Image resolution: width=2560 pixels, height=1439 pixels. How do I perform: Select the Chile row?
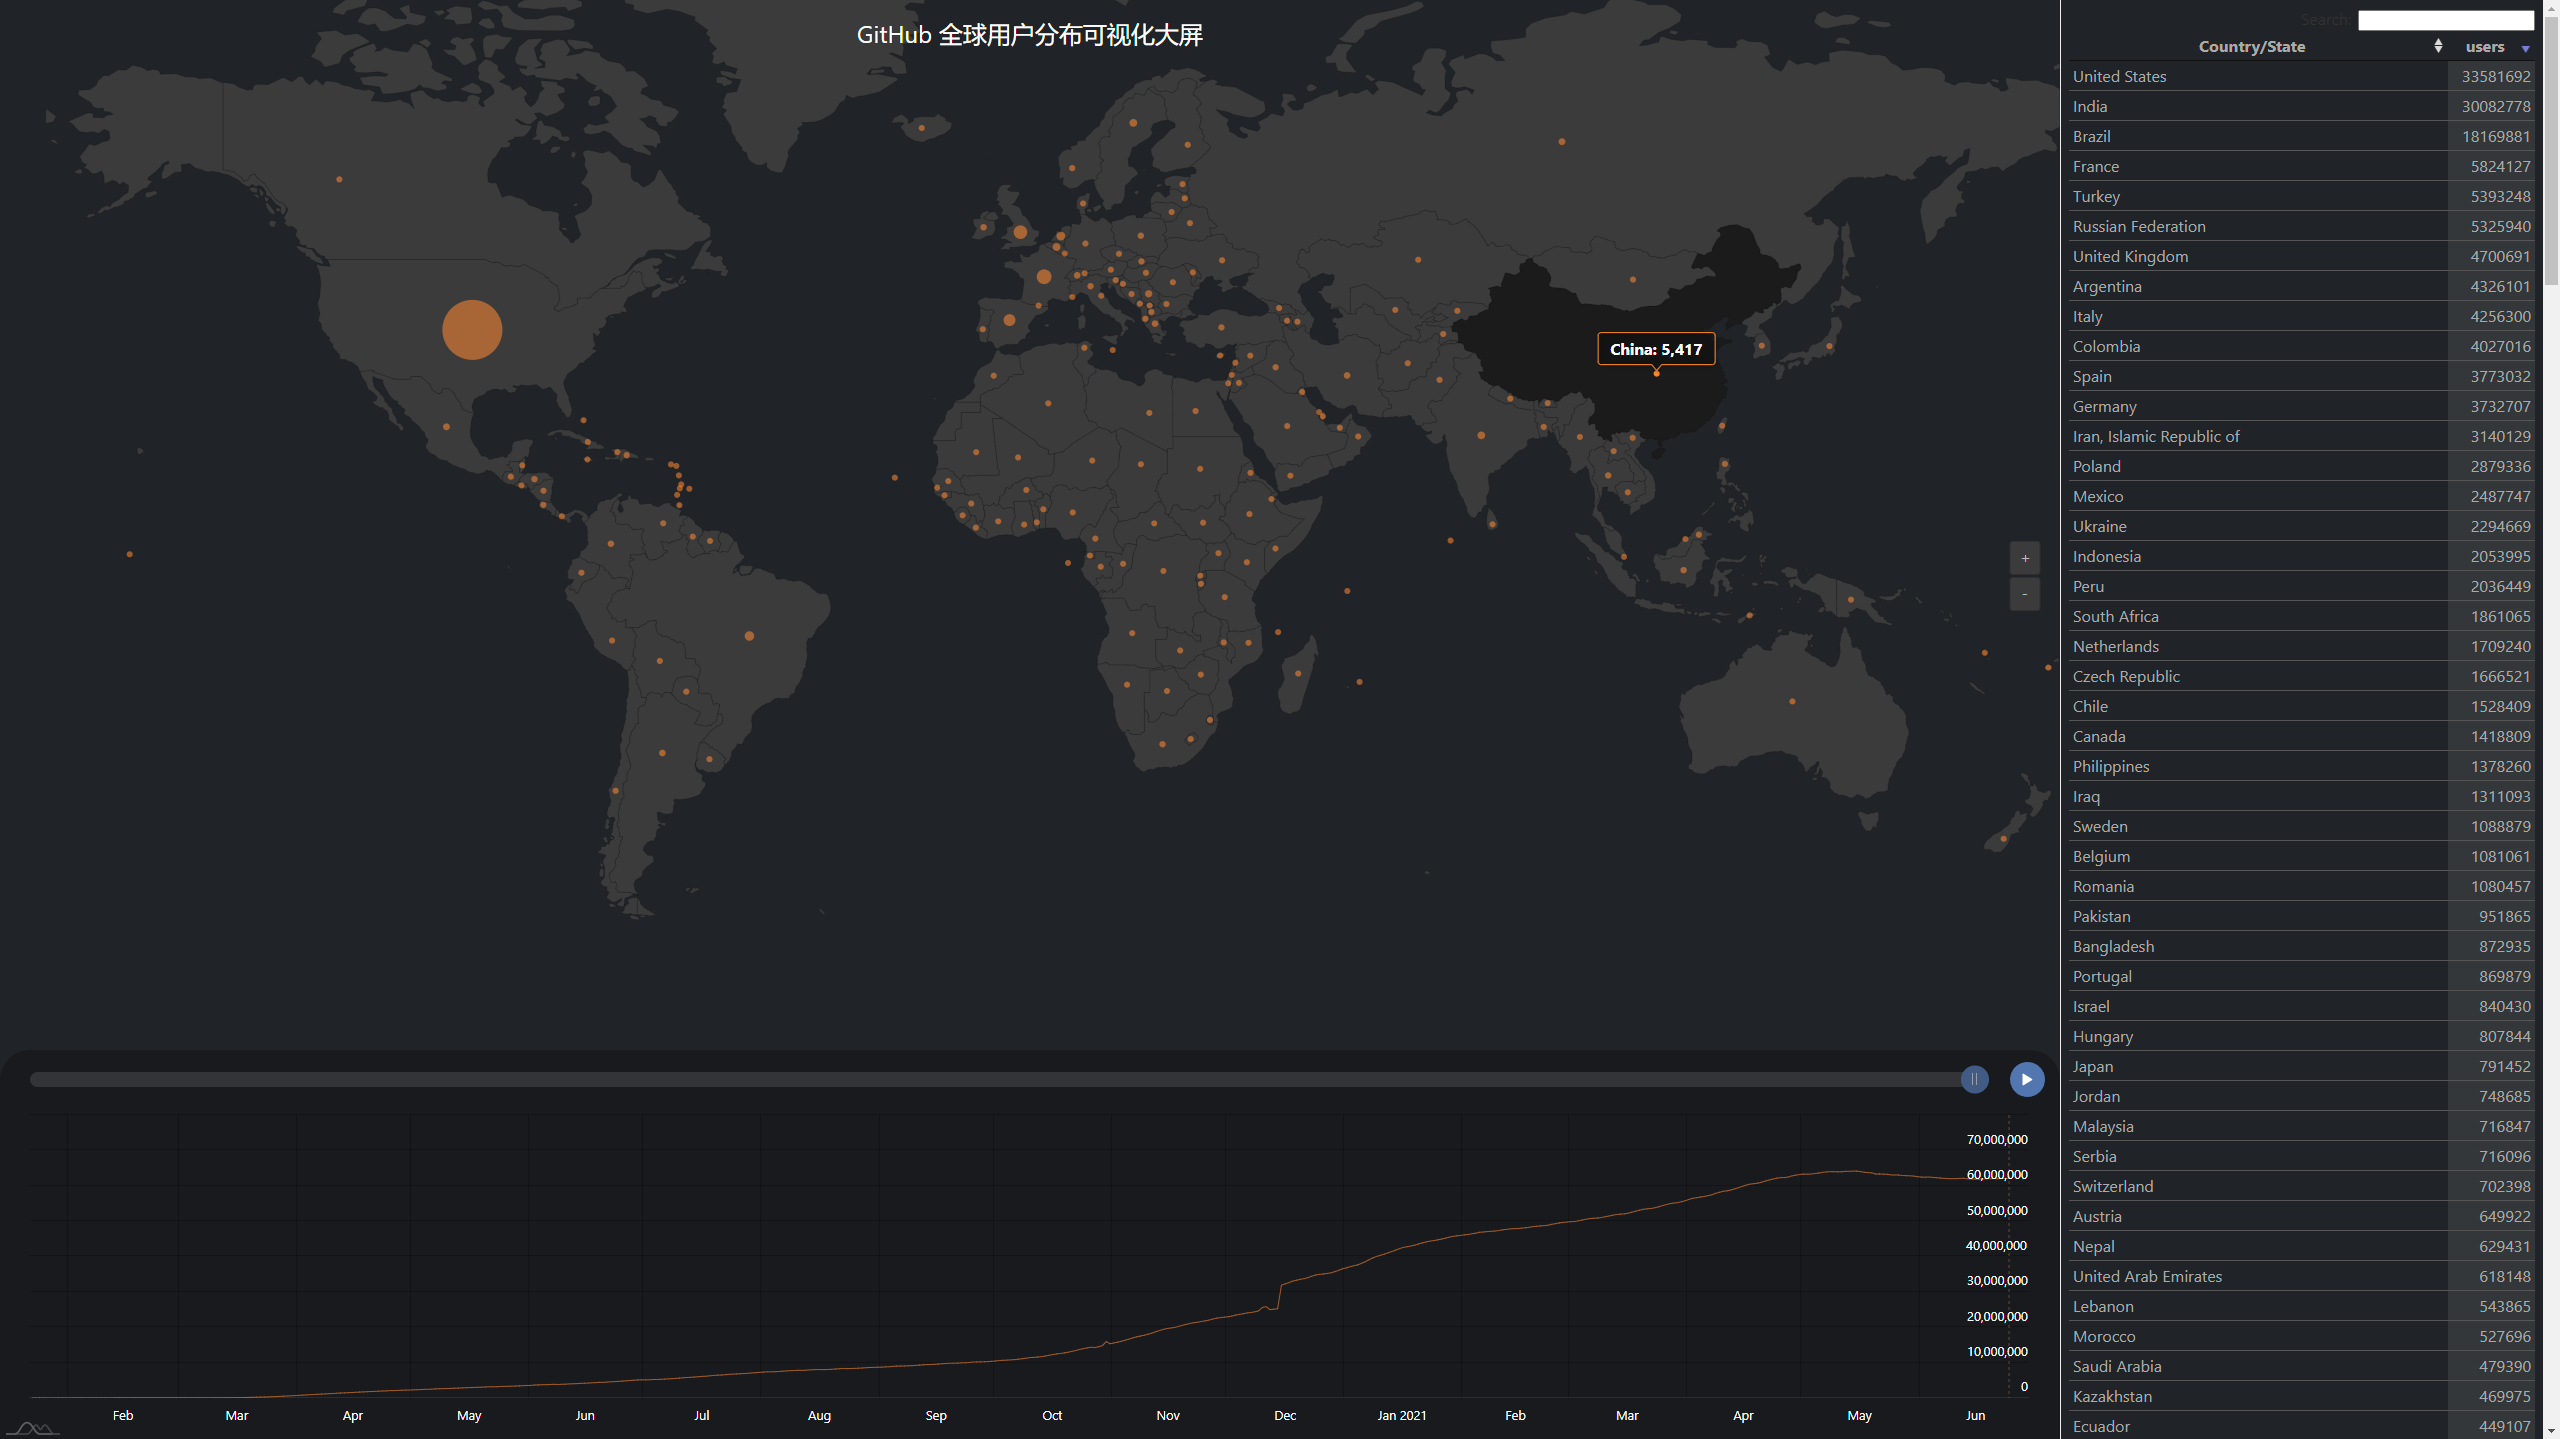(x=2301, y=706)
